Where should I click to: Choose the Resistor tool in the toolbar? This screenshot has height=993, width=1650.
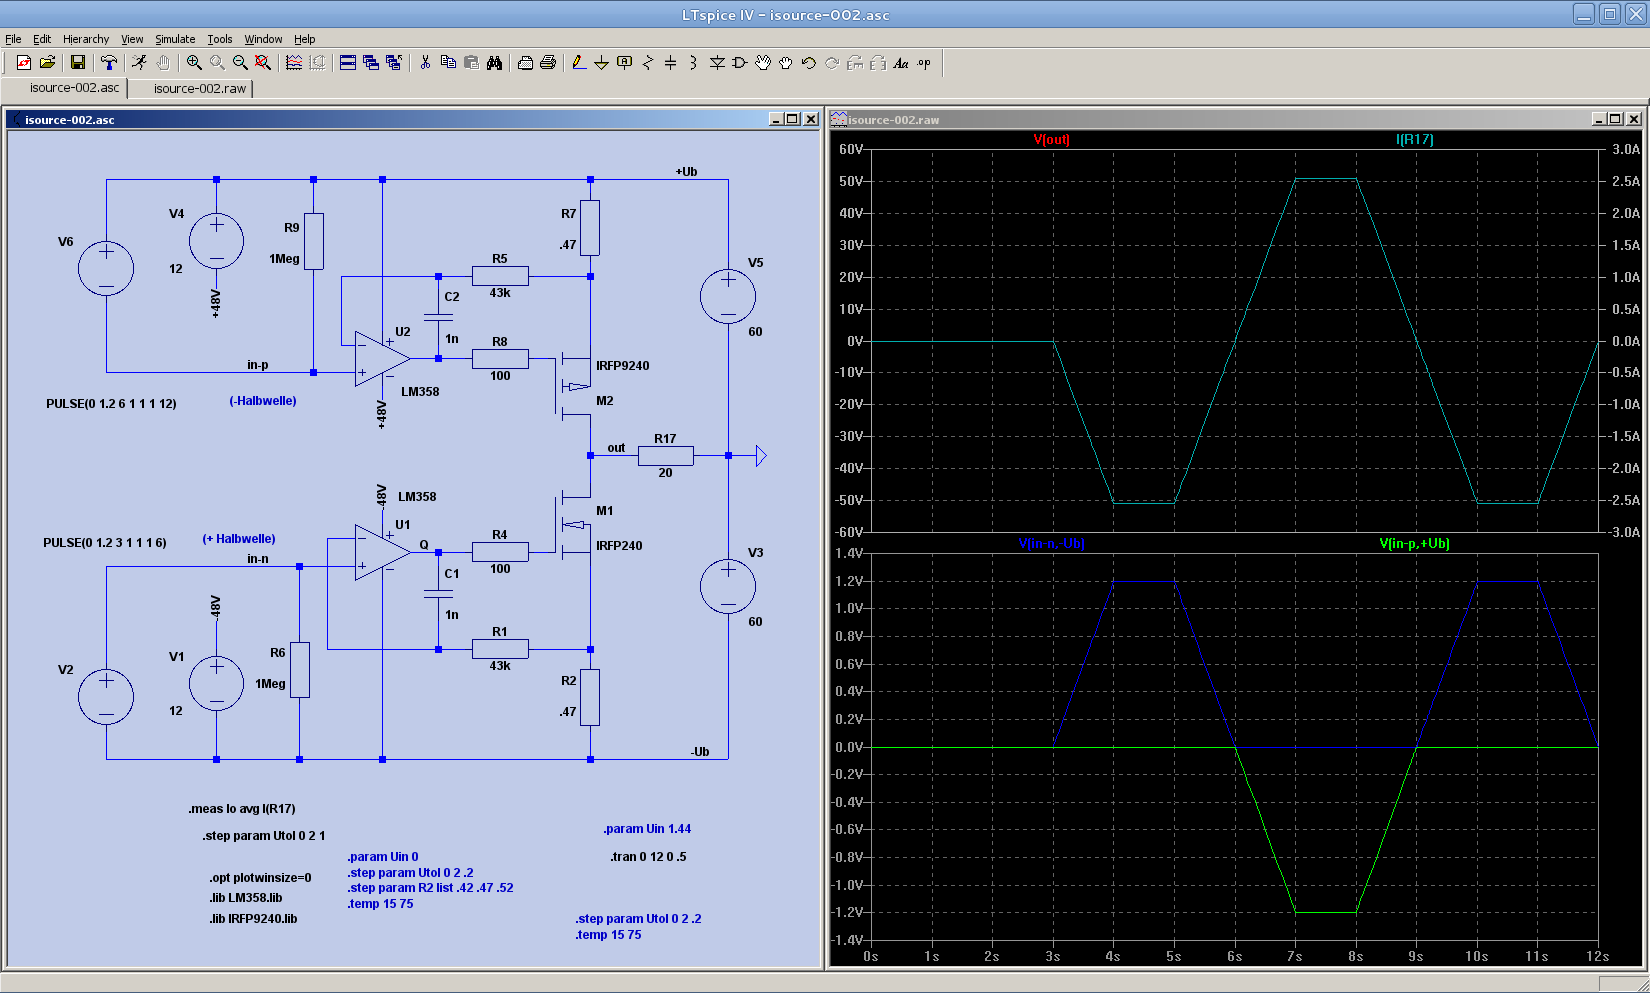point(647,63)
